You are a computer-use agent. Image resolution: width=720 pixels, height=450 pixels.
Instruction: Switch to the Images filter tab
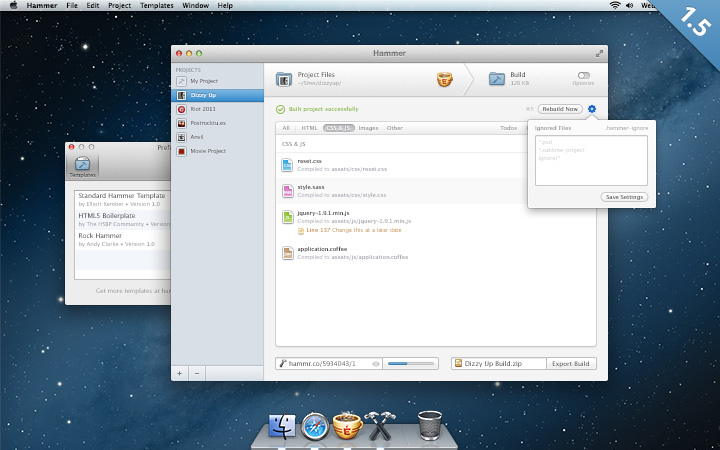pos(368,128)
